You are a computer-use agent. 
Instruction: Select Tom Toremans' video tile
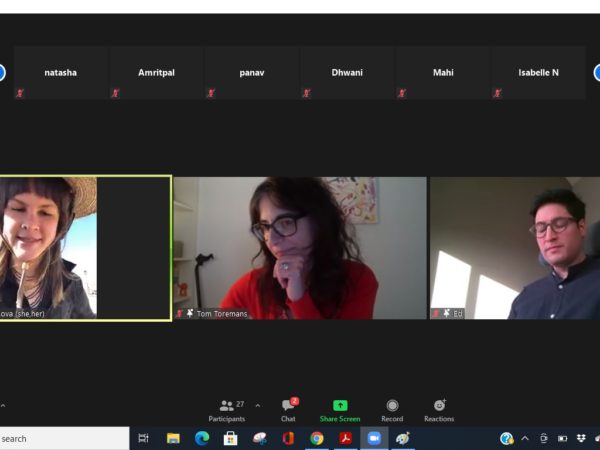(300, 248)
